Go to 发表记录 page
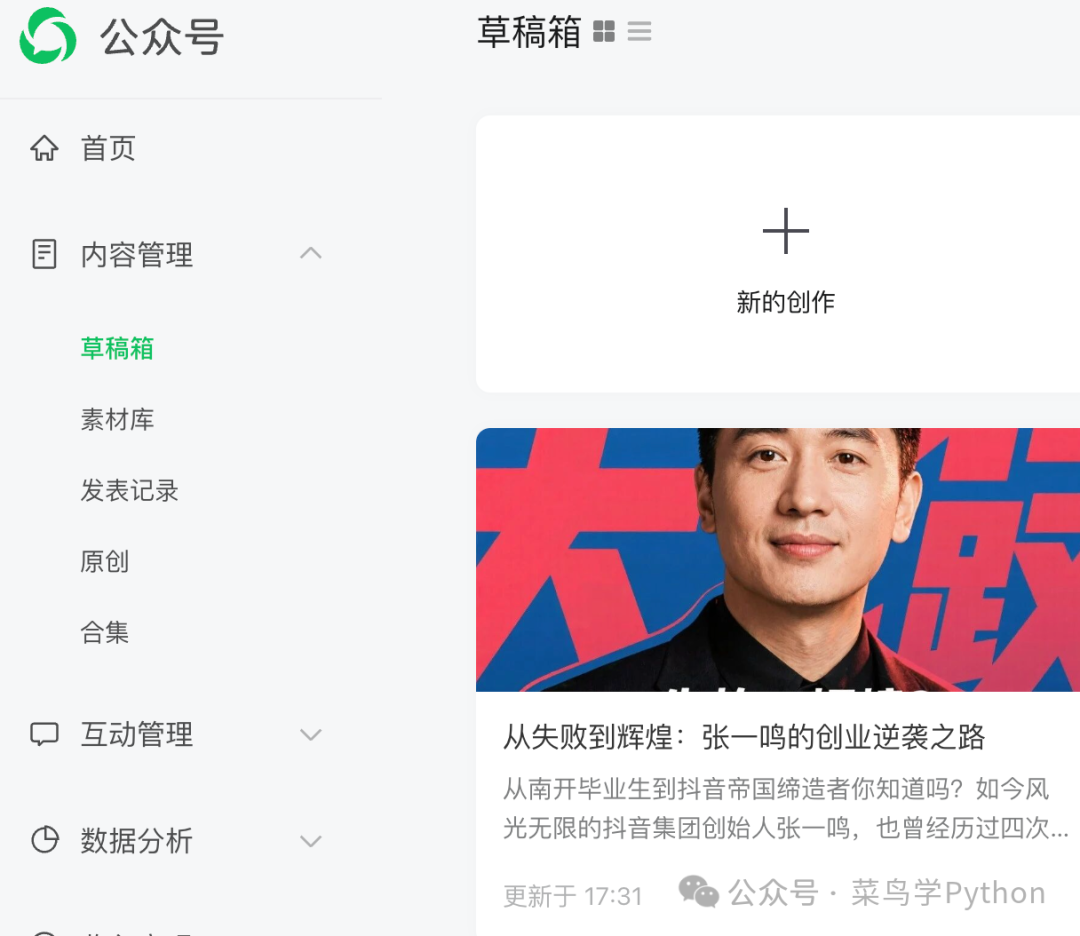 tap(129, 490)
